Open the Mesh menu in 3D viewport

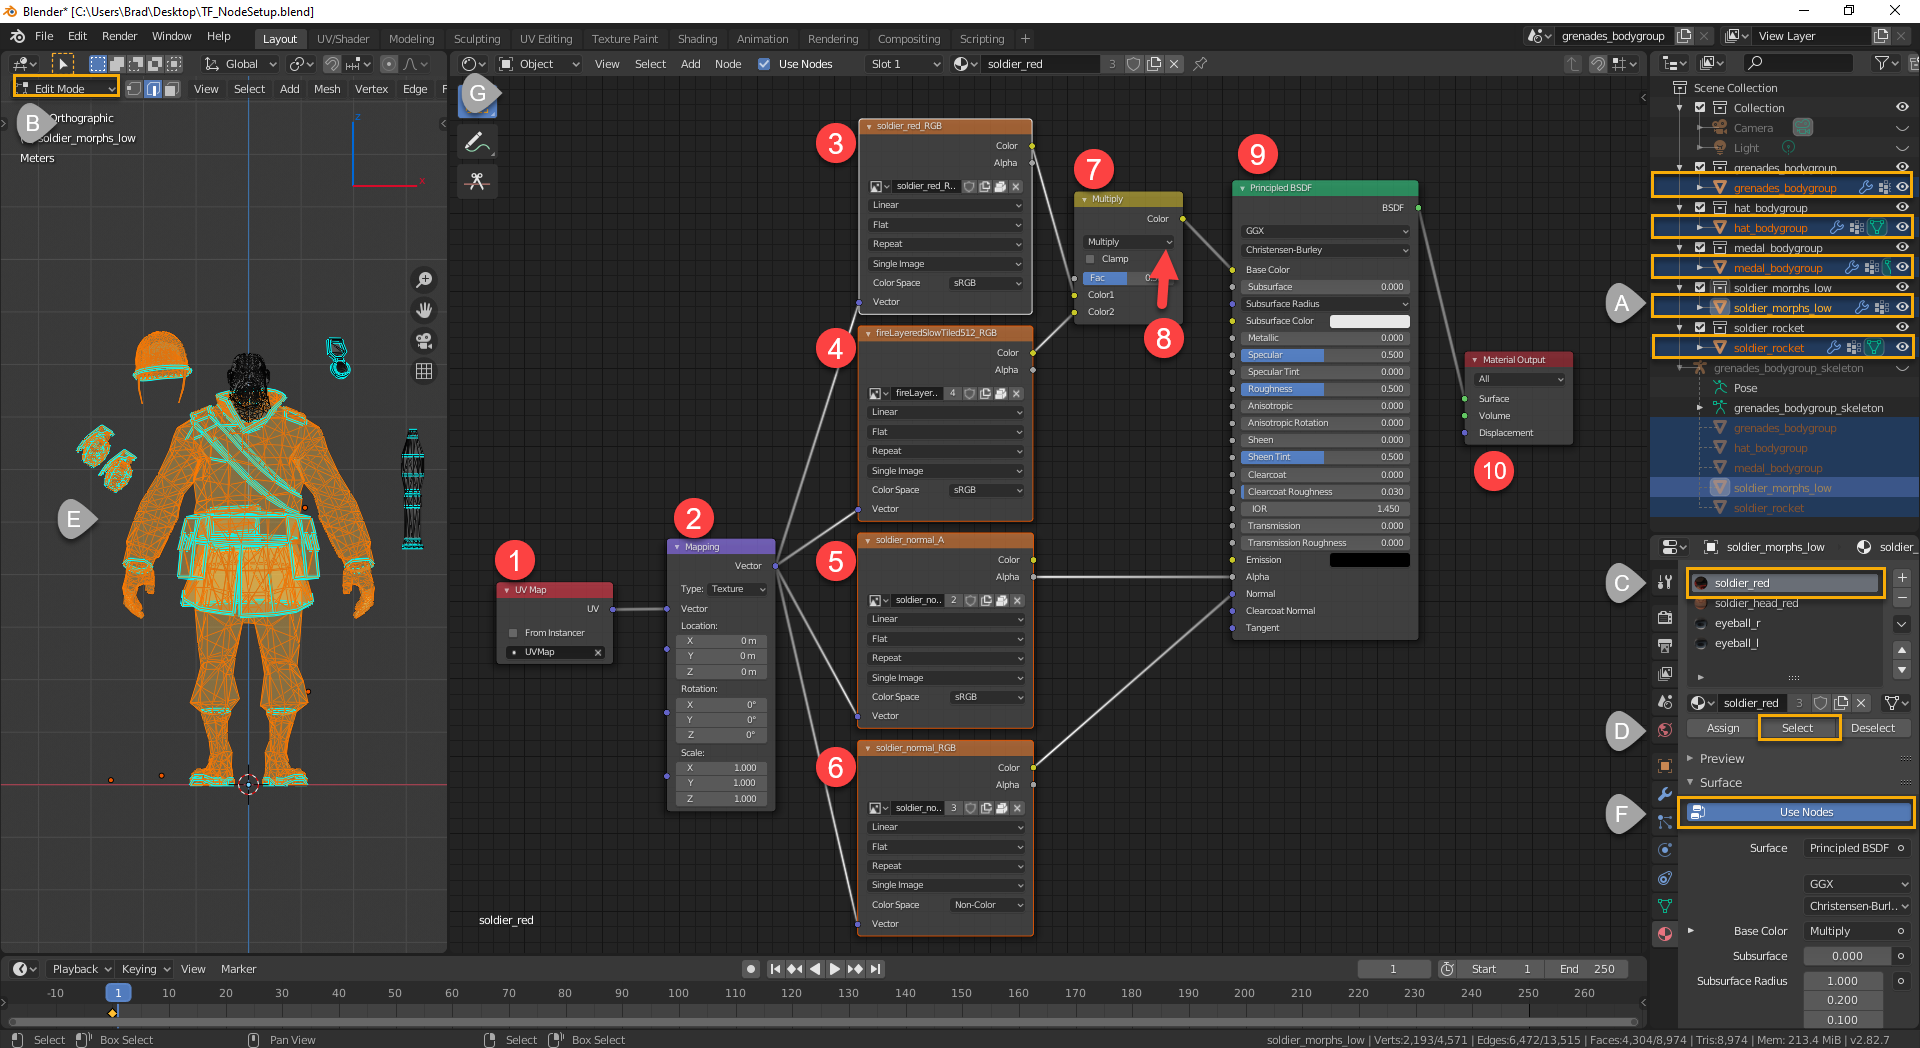pos(327,89)
